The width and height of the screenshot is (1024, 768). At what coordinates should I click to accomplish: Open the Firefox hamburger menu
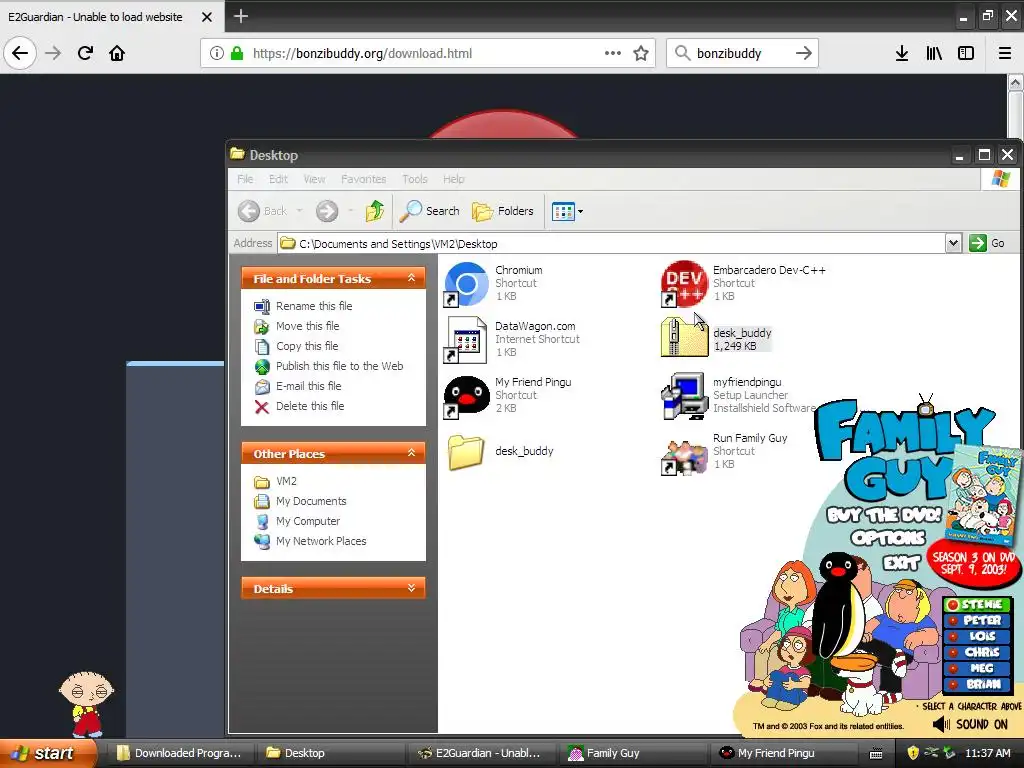tap(1004, 53)
